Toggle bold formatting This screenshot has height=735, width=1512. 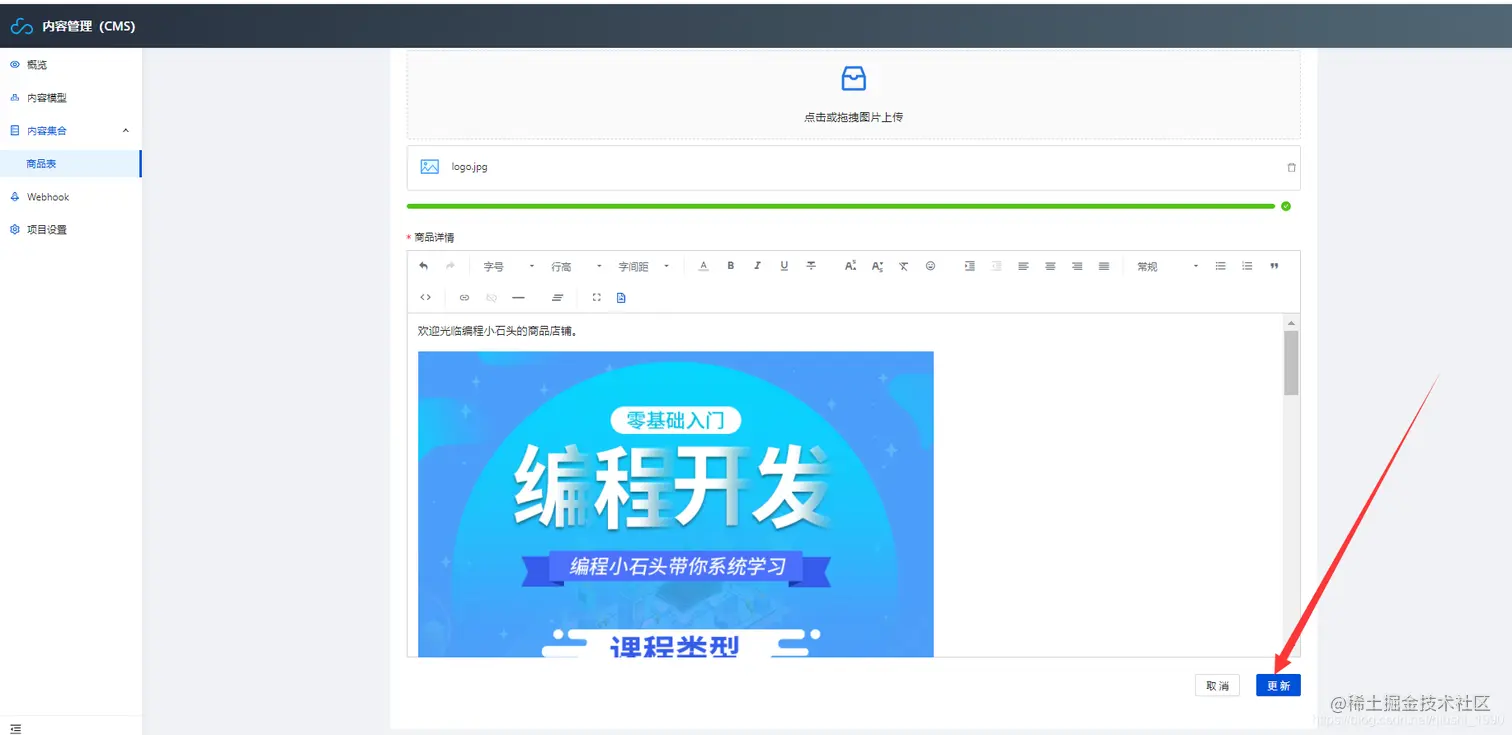(730, 266)
